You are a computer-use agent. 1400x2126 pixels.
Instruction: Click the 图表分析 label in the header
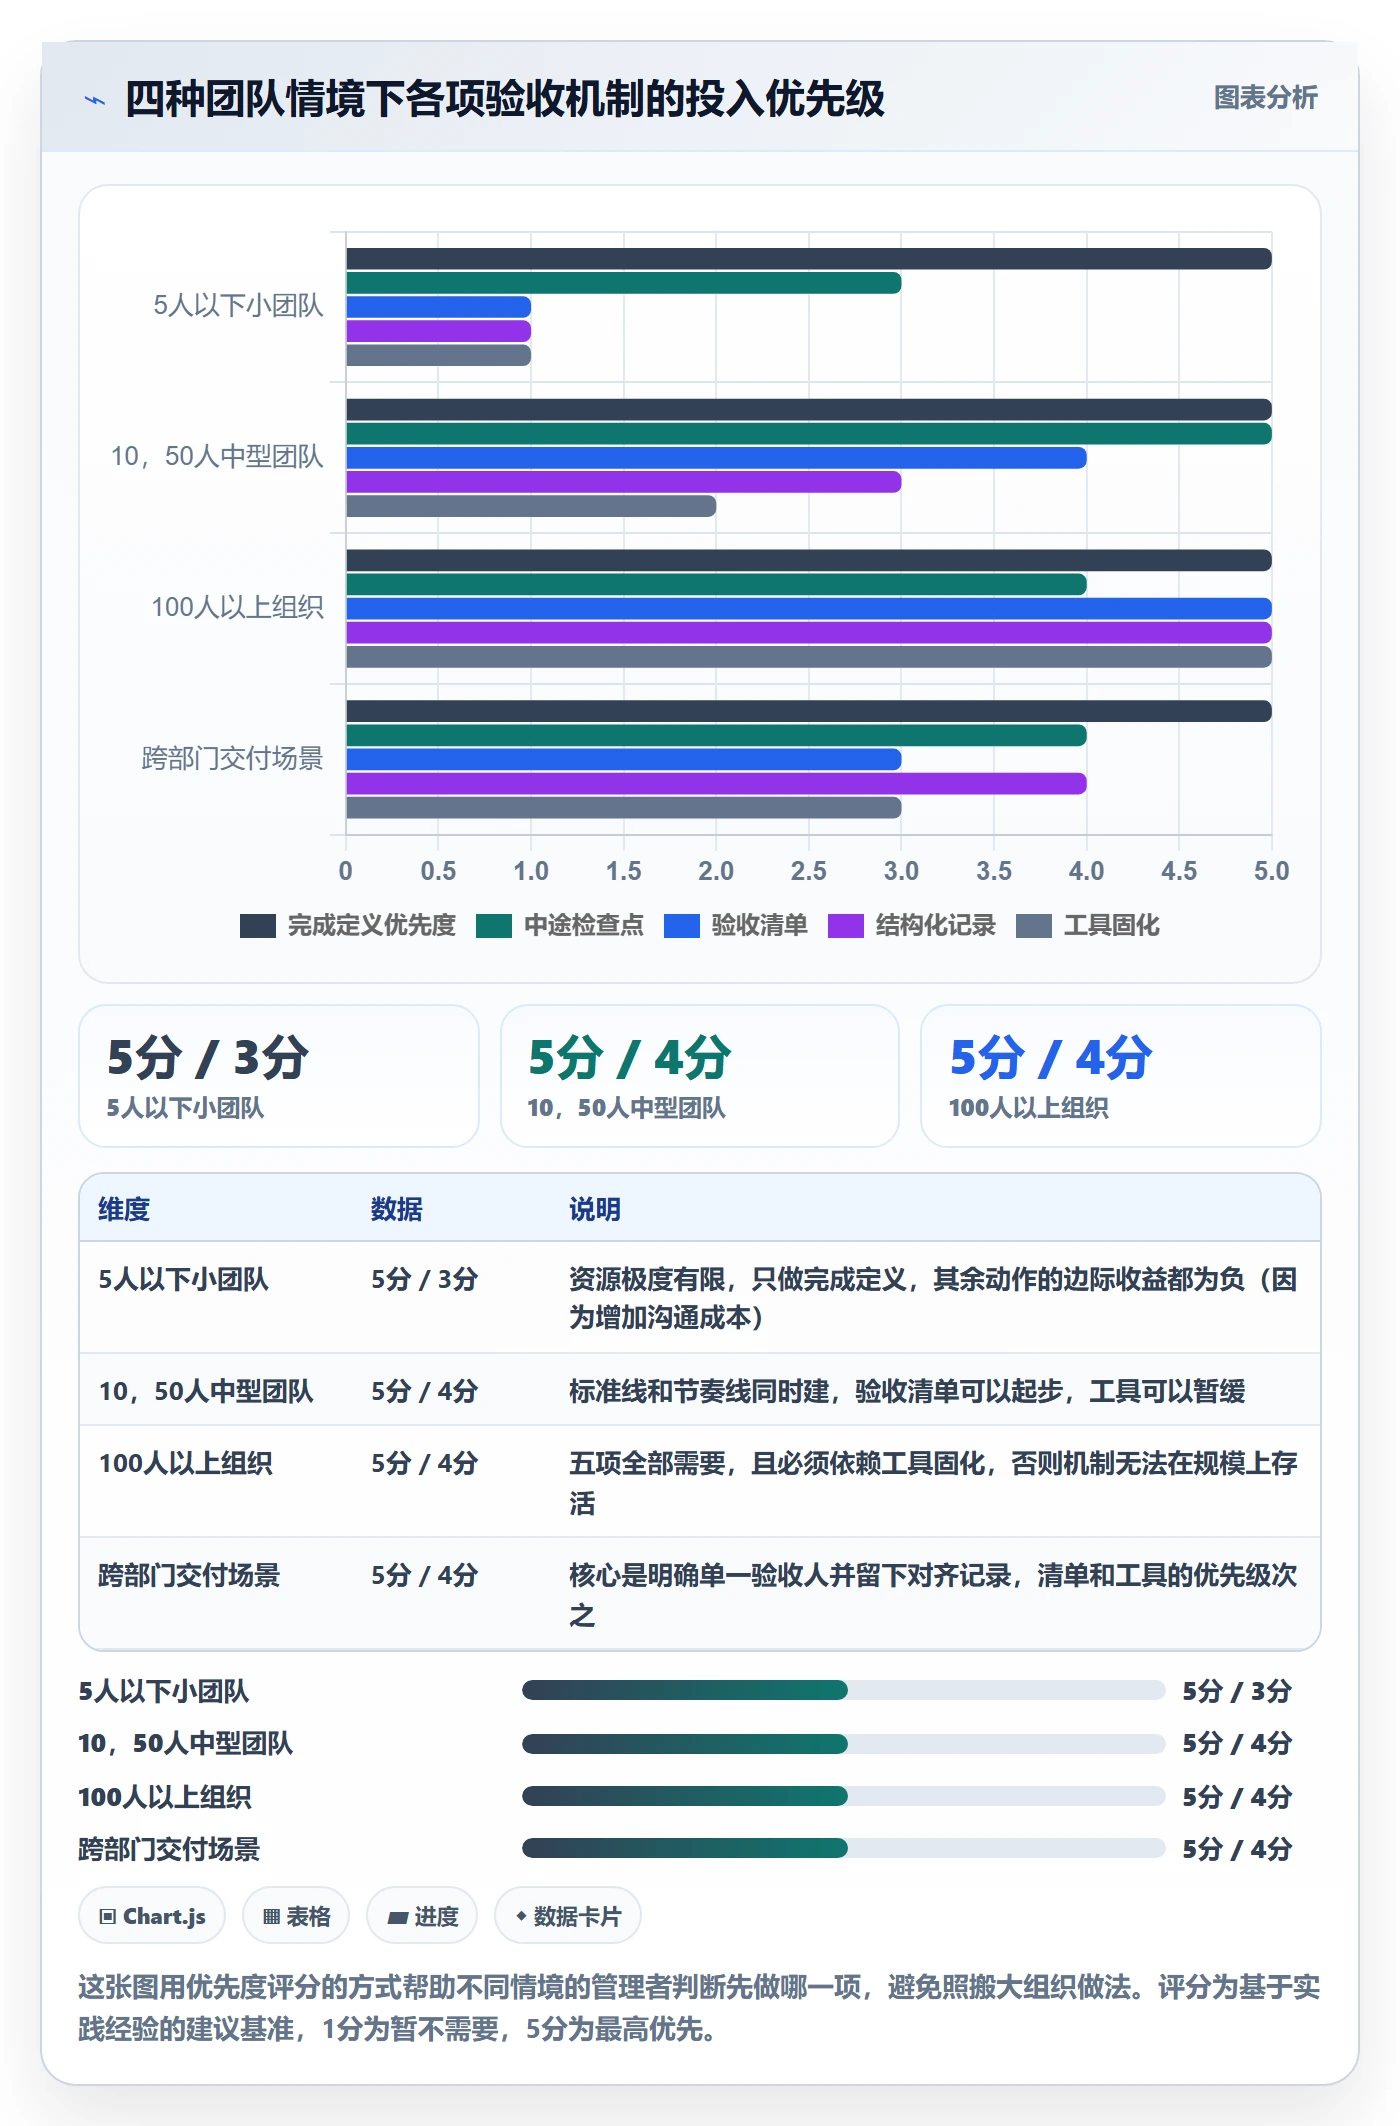point(1265,98)
